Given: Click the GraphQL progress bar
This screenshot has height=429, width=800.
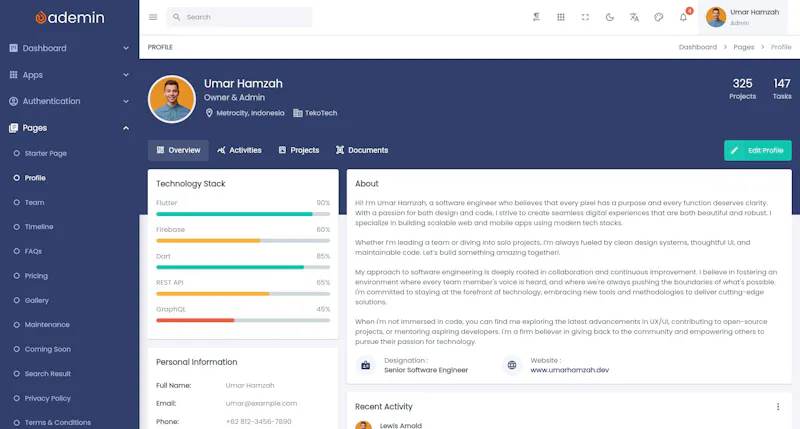Looking at the screenshot, I should pyautogui.click(x=243, y=320).
